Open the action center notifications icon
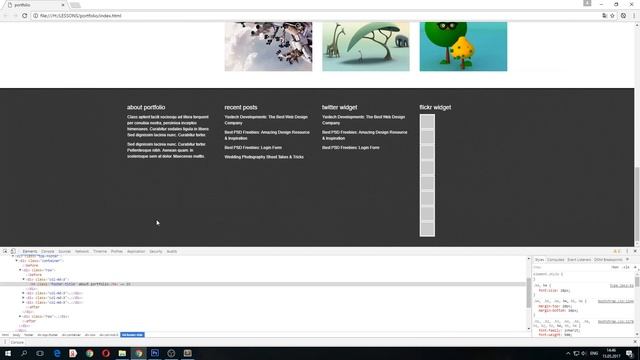Image resolution: width=640 pixels, height=360 pixels. (630, 353)
